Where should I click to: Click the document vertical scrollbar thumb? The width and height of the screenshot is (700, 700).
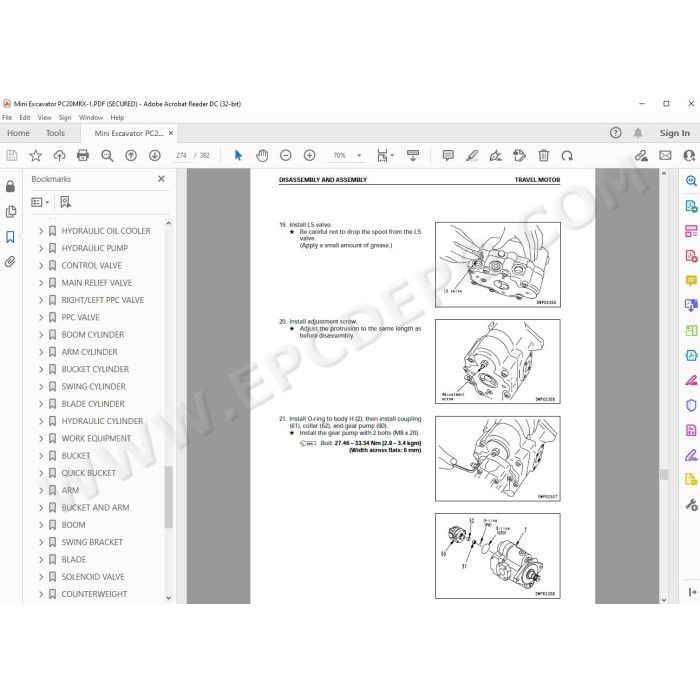click(664, 474)
